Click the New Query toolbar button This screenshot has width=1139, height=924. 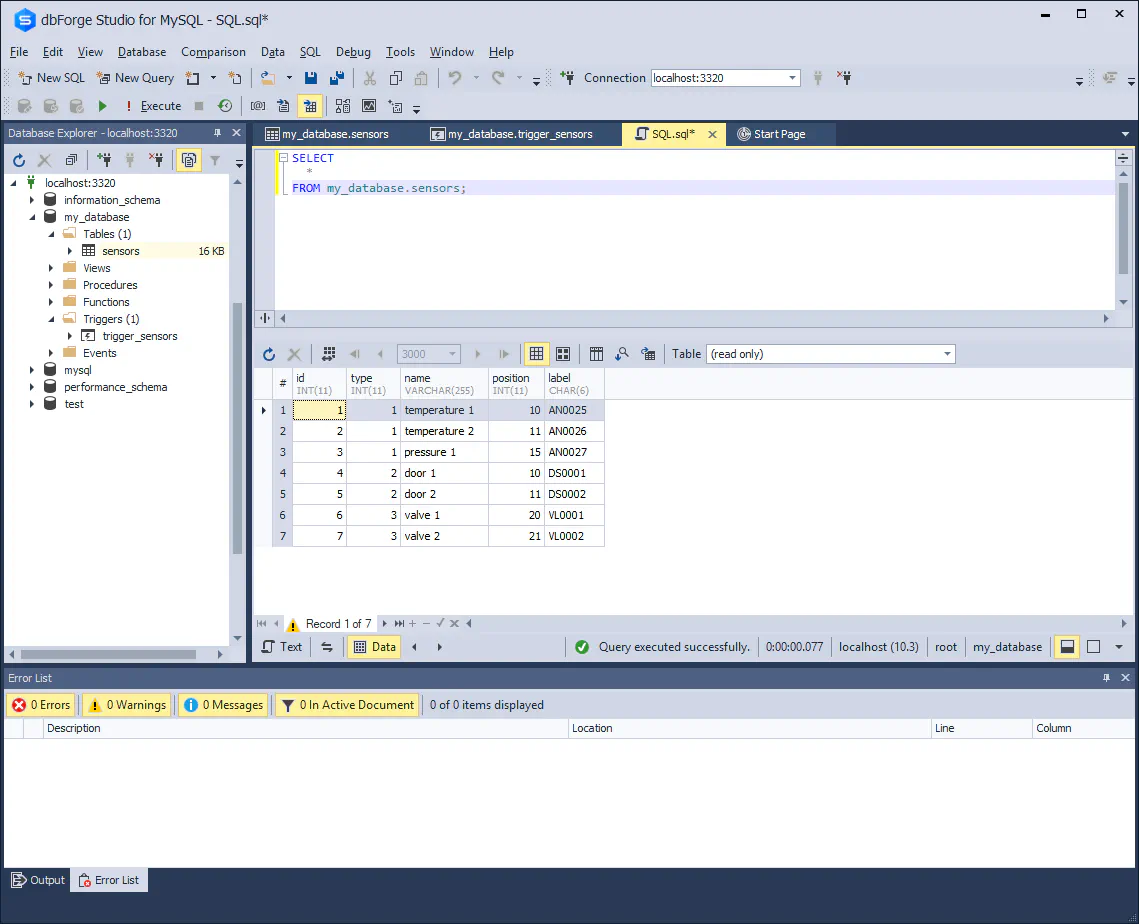136,78
